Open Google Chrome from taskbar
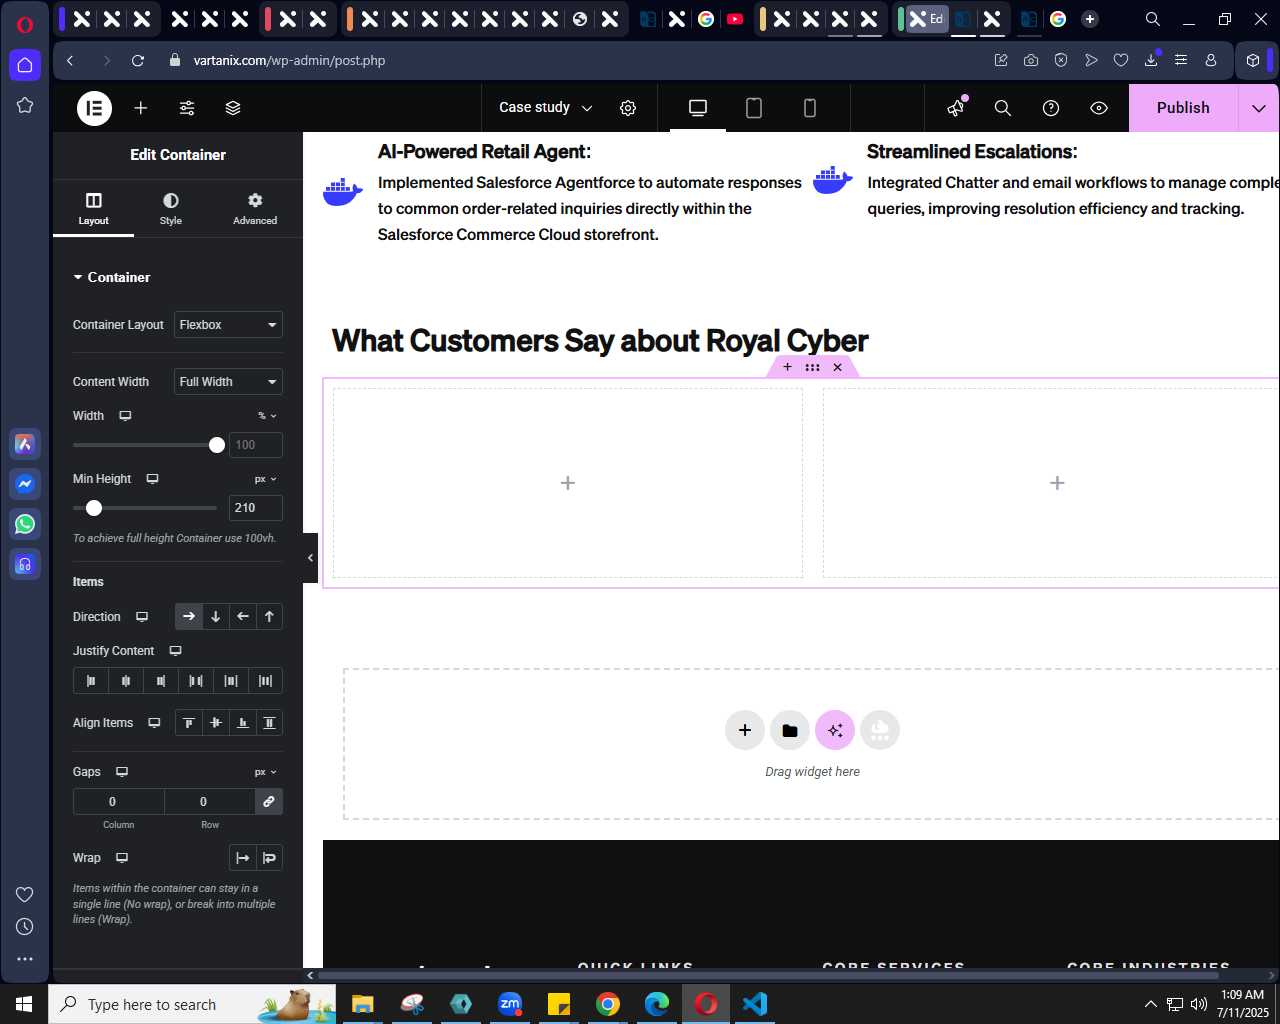This screenshot has height=1024, width=1280. 608,1004
